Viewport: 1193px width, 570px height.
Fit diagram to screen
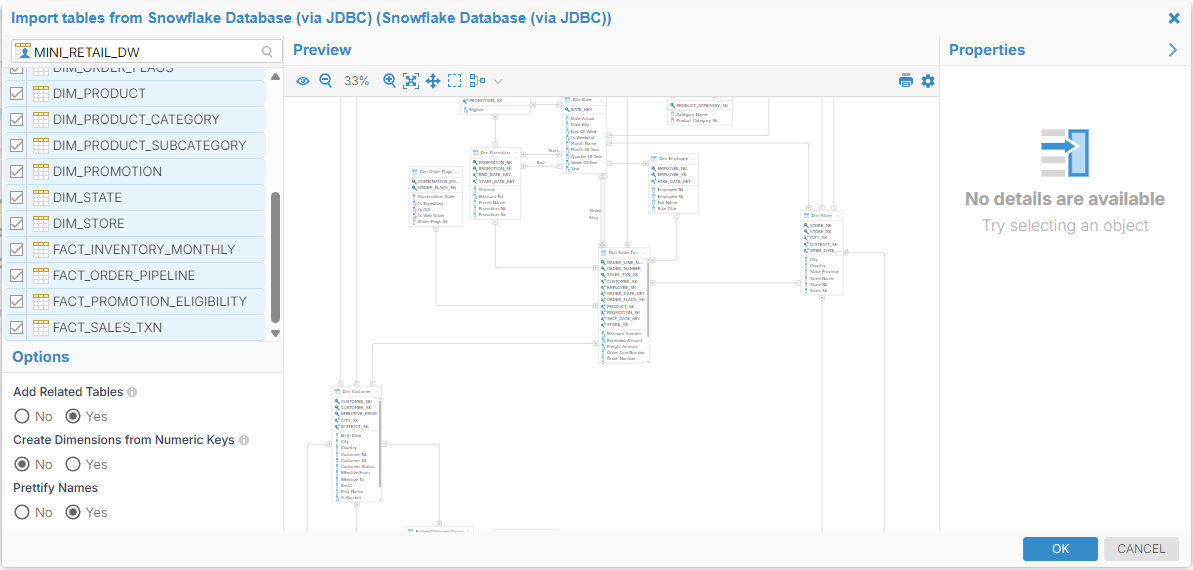(411, 81)
